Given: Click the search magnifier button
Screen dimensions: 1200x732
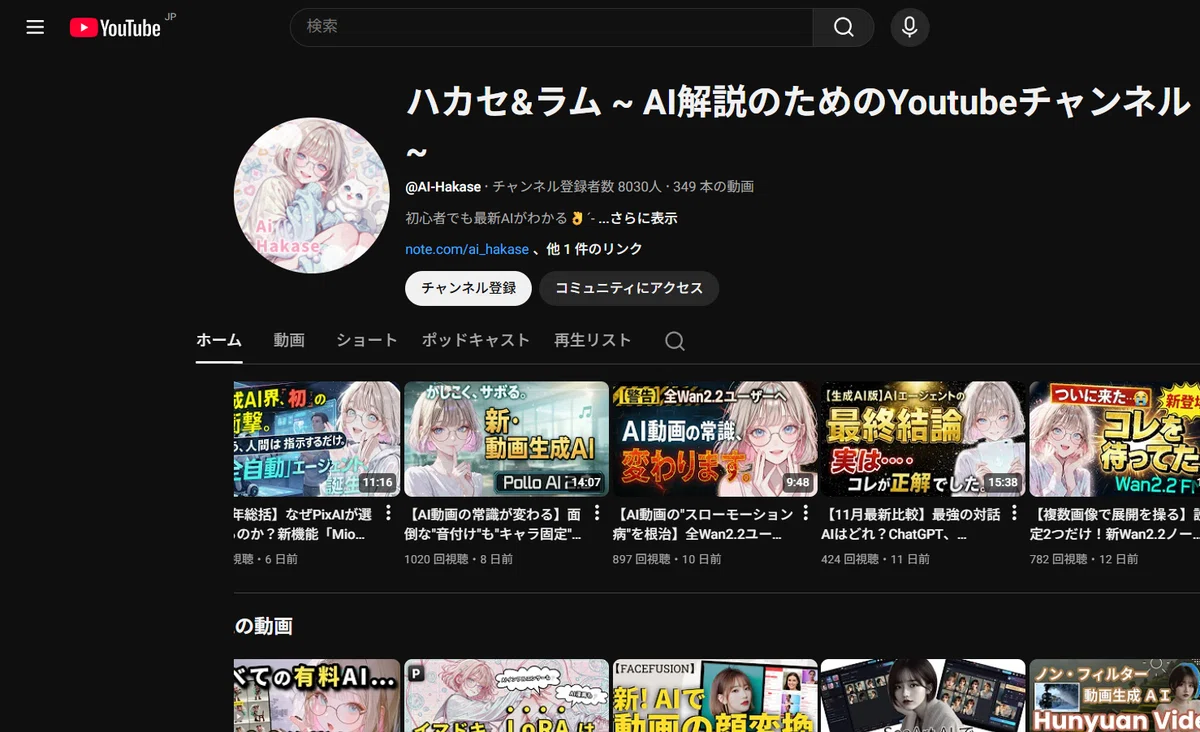Looking at the screenshot, I should tap(843, 27).
